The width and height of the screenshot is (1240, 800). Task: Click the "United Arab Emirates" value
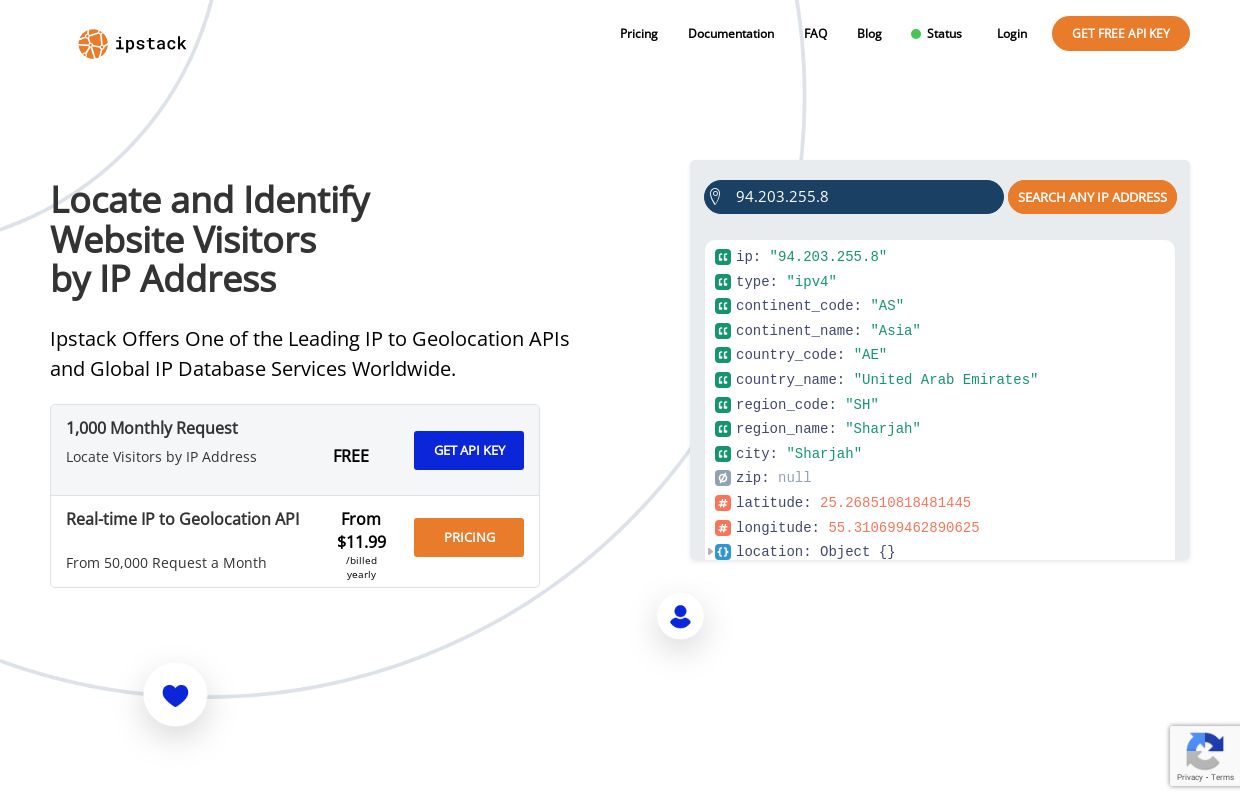946,380
